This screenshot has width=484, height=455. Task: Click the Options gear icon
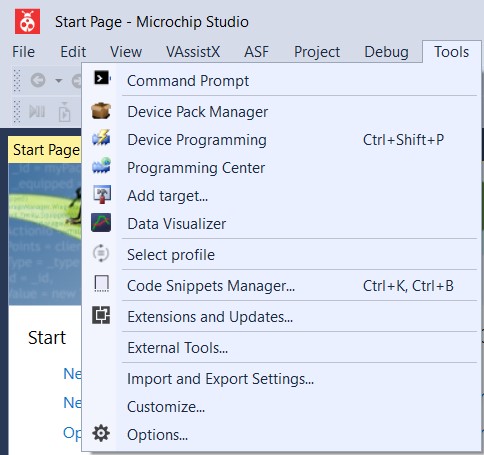pos(101,433)
